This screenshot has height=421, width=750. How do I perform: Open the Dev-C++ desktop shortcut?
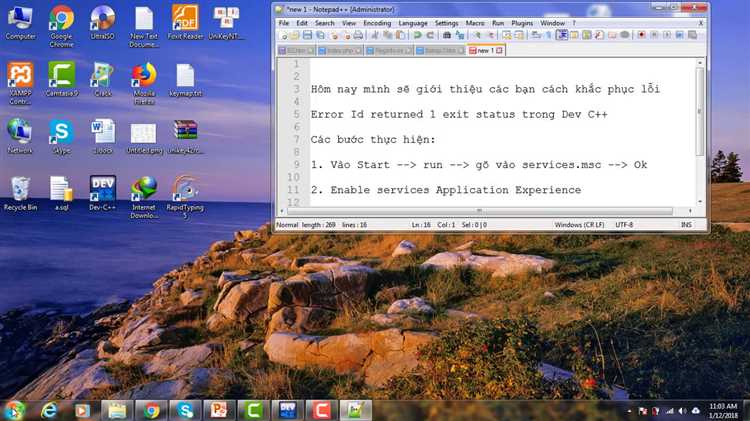coord(102,194)
